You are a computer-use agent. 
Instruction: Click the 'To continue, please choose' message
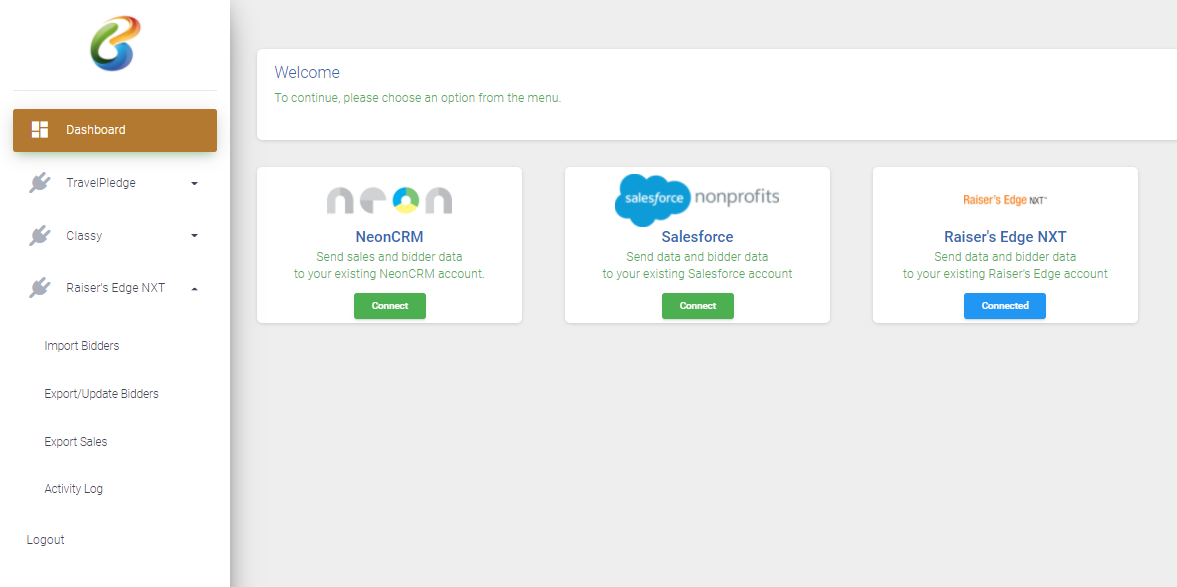(x=417, y=98)
